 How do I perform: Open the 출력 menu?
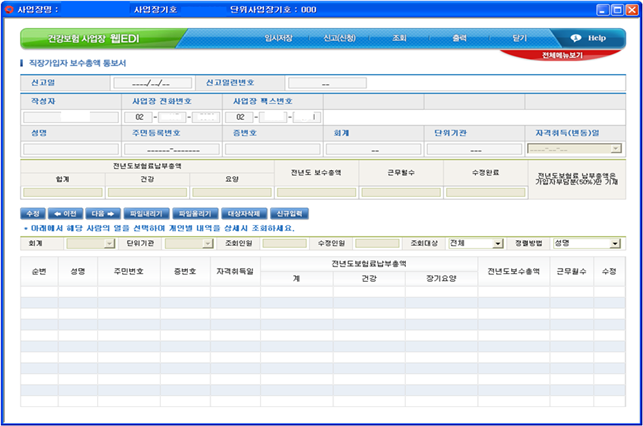459,38
